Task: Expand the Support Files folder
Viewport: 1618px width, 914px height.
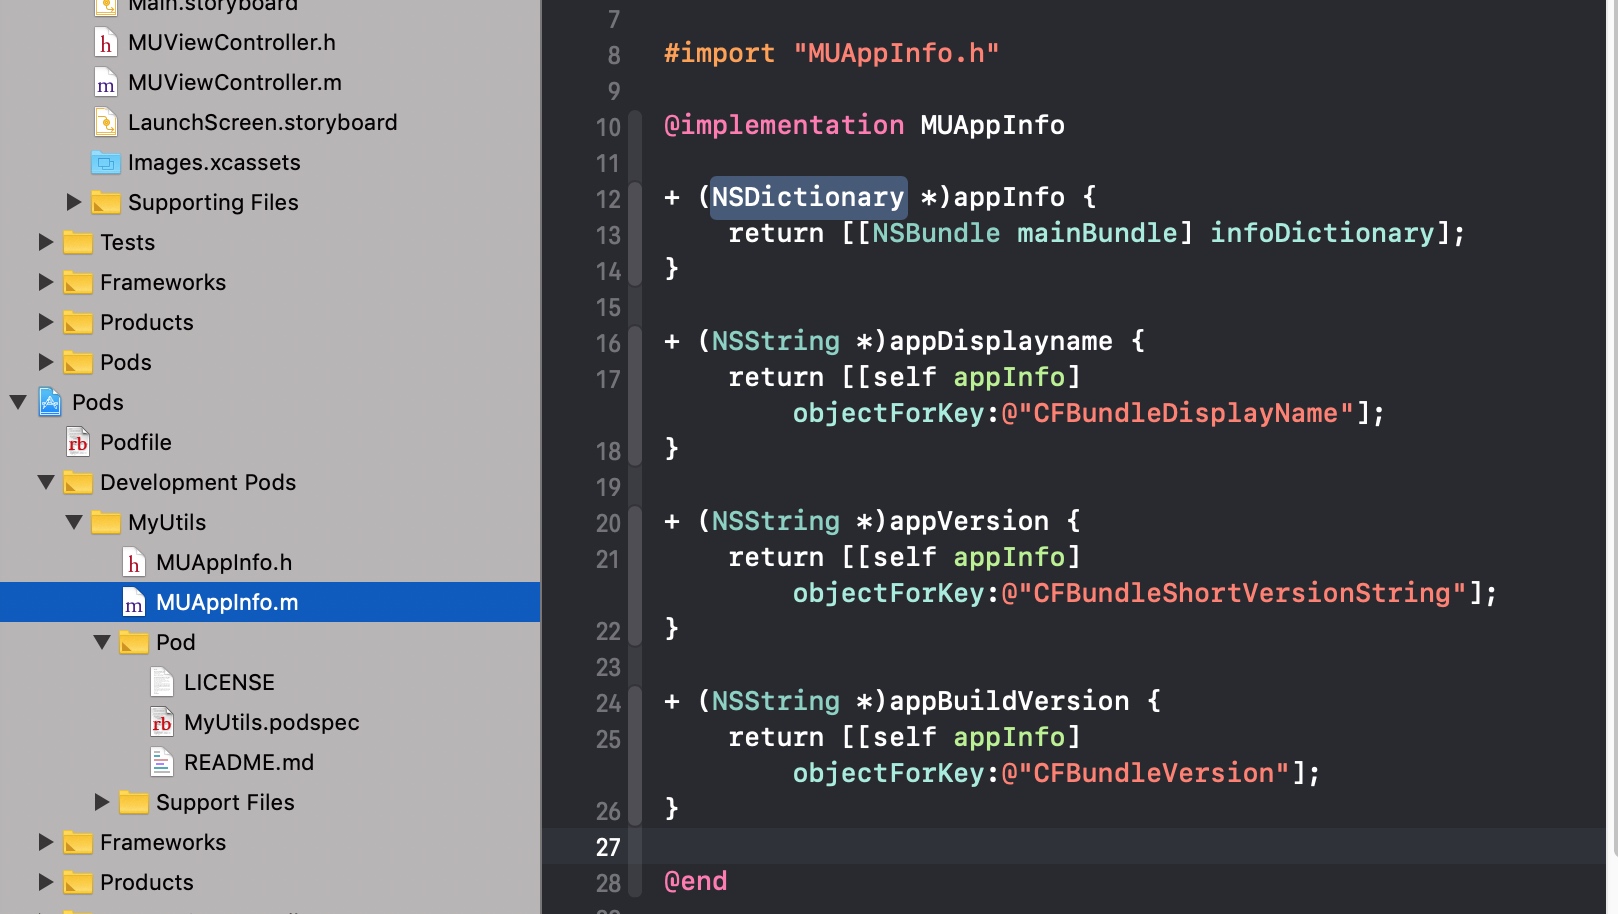Action: [x=101, y=802]
